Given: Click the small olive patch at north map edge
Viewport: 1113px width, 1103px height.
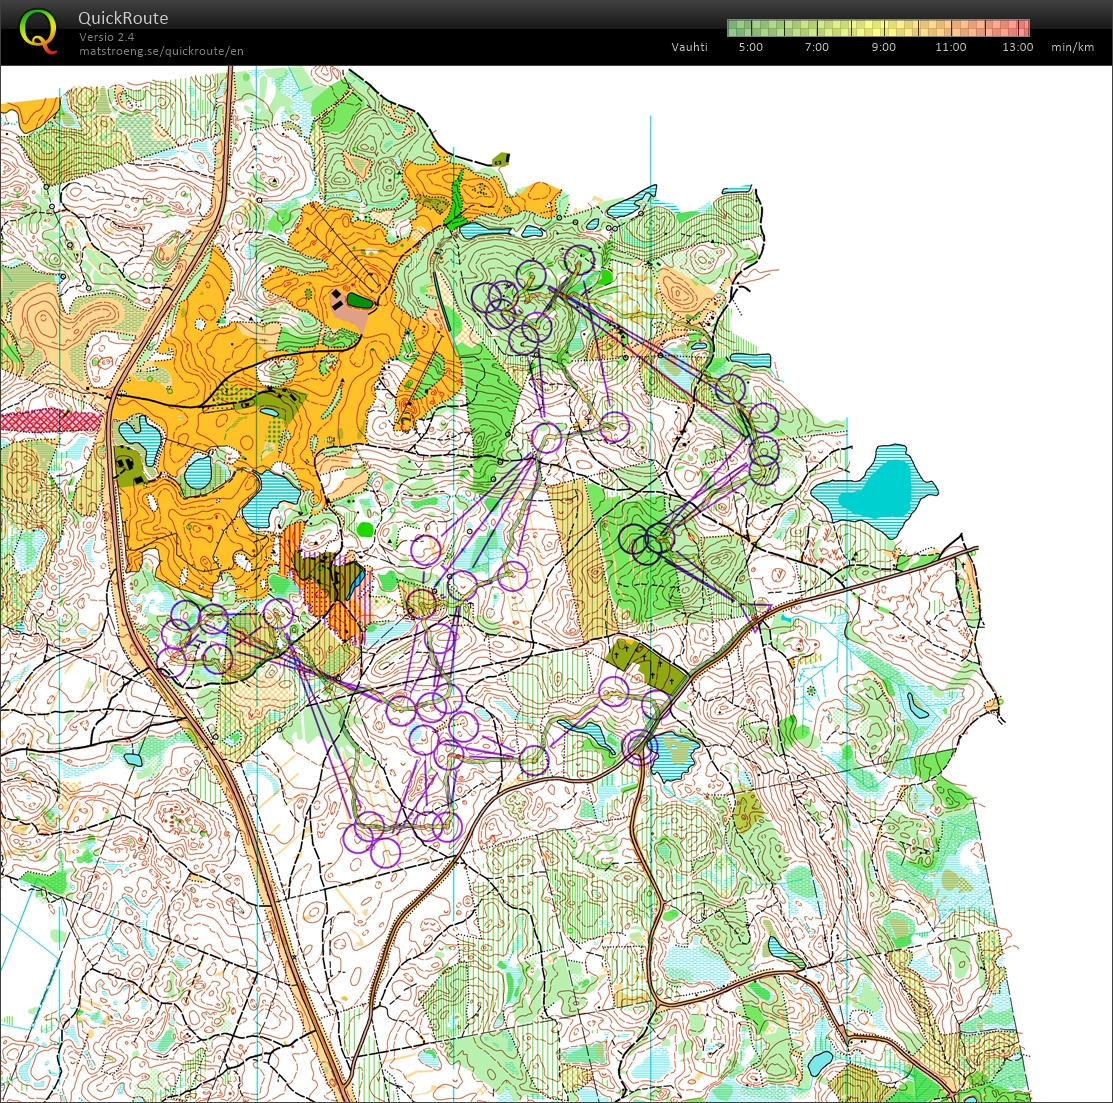Looking at the screenshot, I should 501,159.
